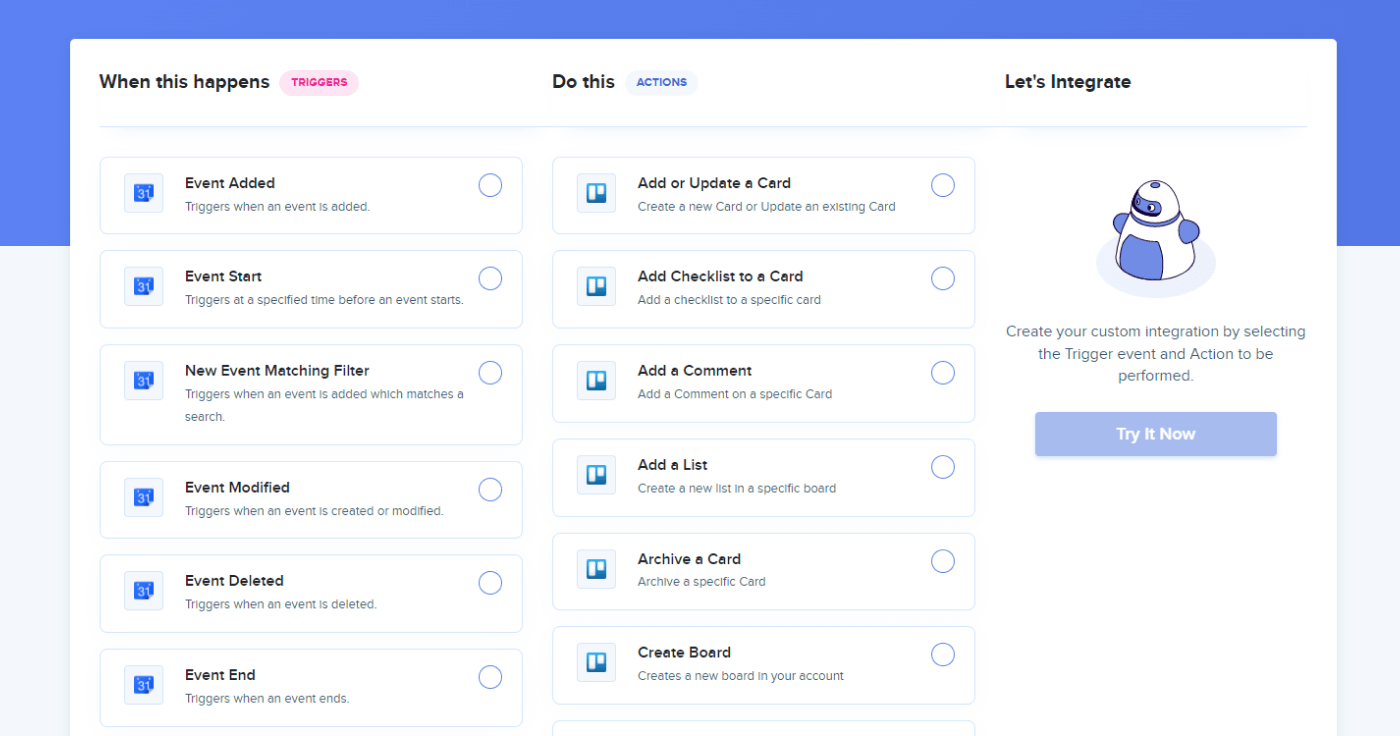Click the Trello icon next to Create Board
This screenshot has width=1400, height=736.
(596, 662)
